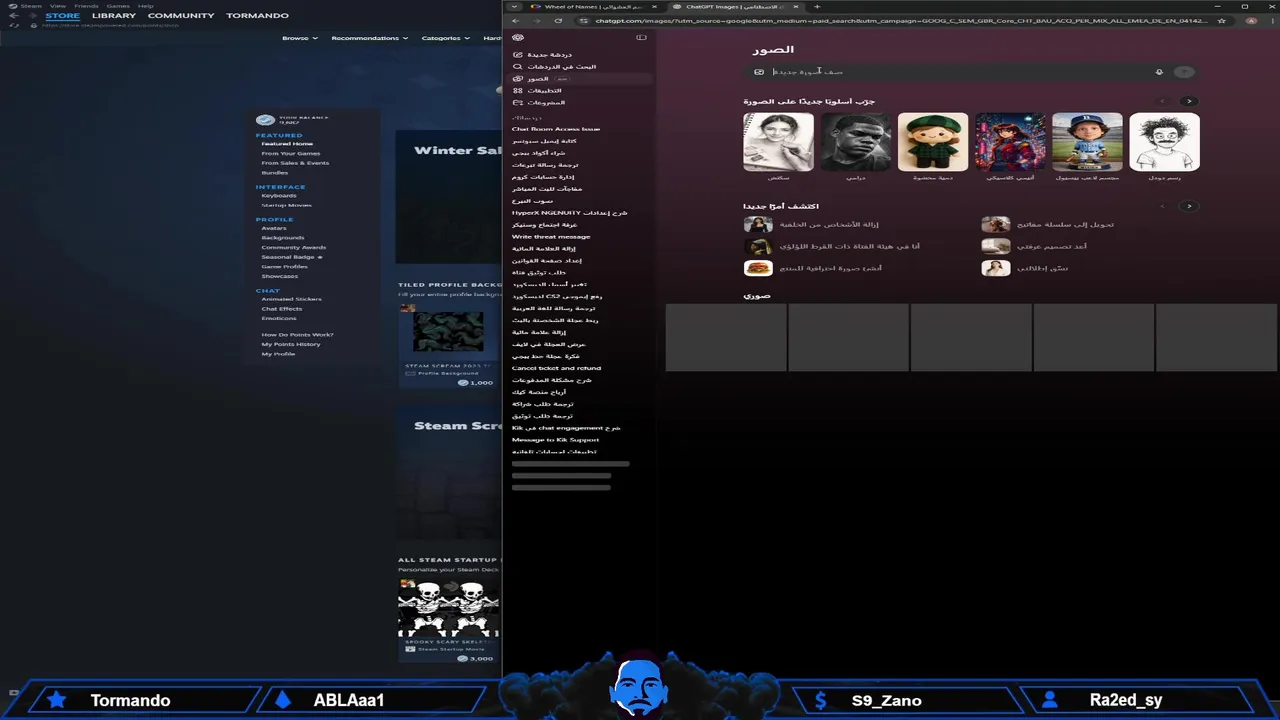The height and width of the screenshot is (720, 1280).
Task: Open Steam COMMUNITY section
Action: 181,16
